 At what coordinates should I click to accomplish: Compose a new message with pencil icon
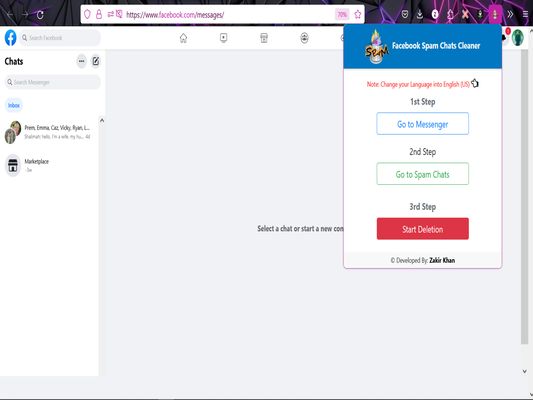tap(96, 61)
